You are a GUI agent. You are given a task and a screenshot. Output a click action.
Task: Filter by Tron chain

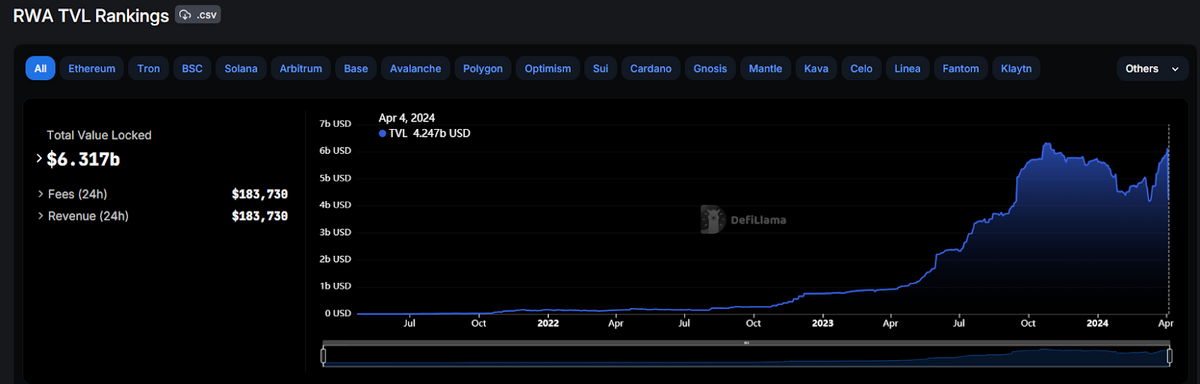(x=148, y=69)
